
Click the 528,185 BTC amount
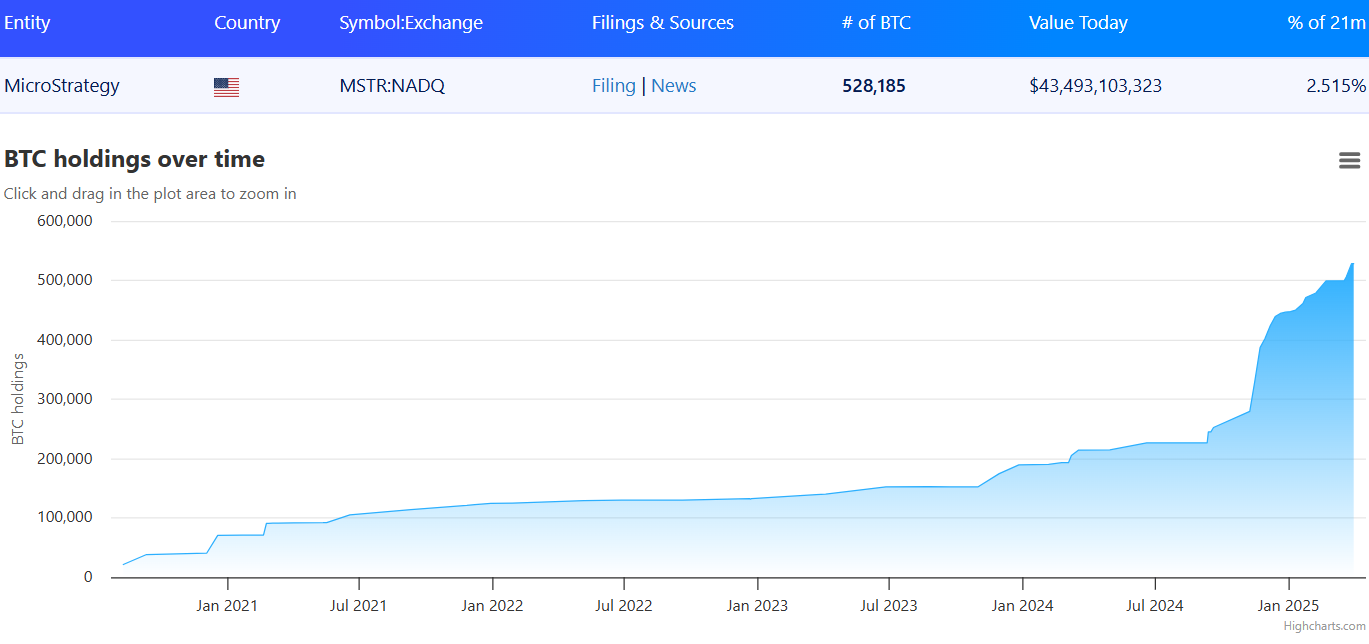[874, 86]
